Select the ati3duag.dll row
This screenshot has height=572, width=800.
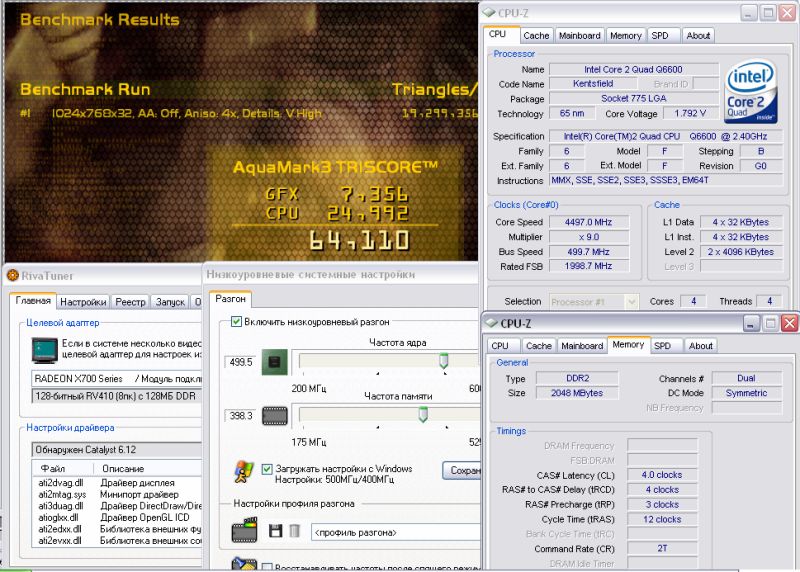[118, 506]
